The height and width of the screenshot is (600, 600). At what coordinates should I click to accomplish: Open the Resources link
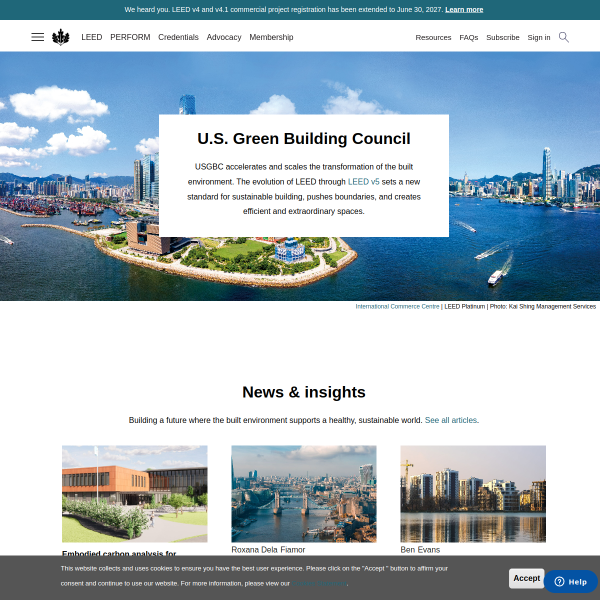pyautogui.click(x=433, y=38)
